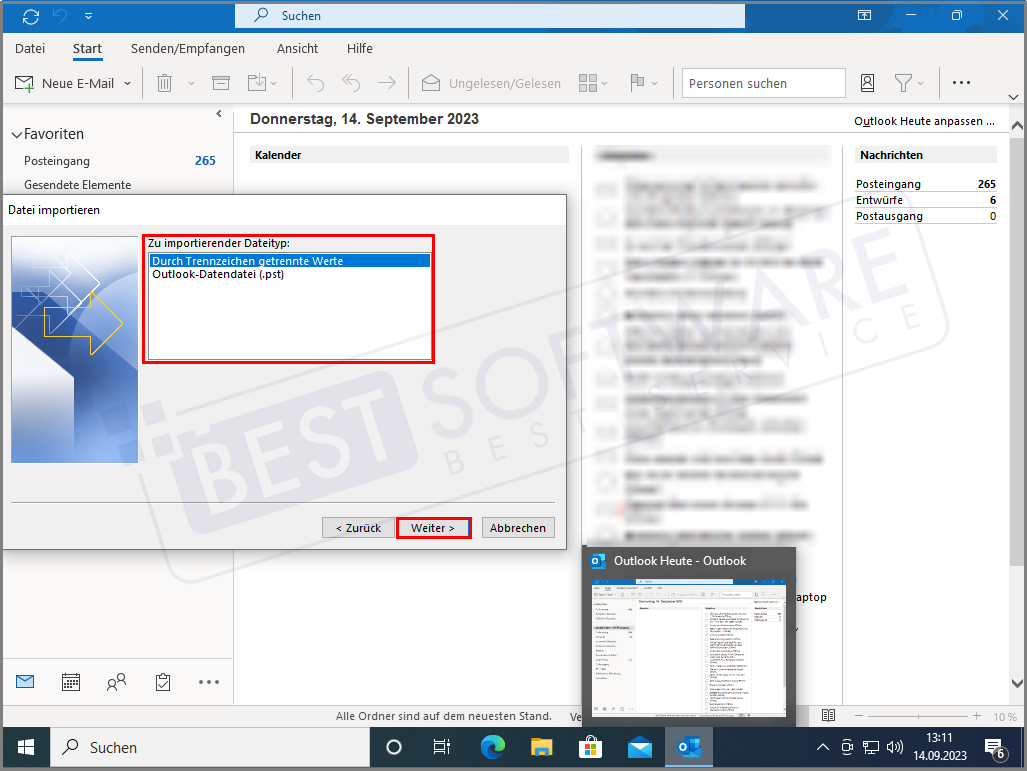This screenshot has width=1027, height=771.
Task: Click the Aufgaben (tasks) icon
Action: 162,681
